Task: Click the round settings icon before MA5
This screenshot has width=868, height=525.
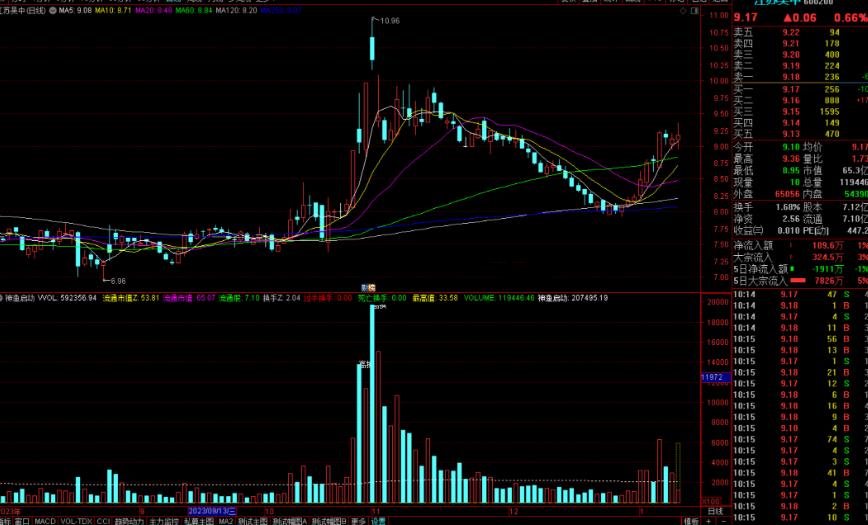Action: pyautogui.click(x=53, y=11)
